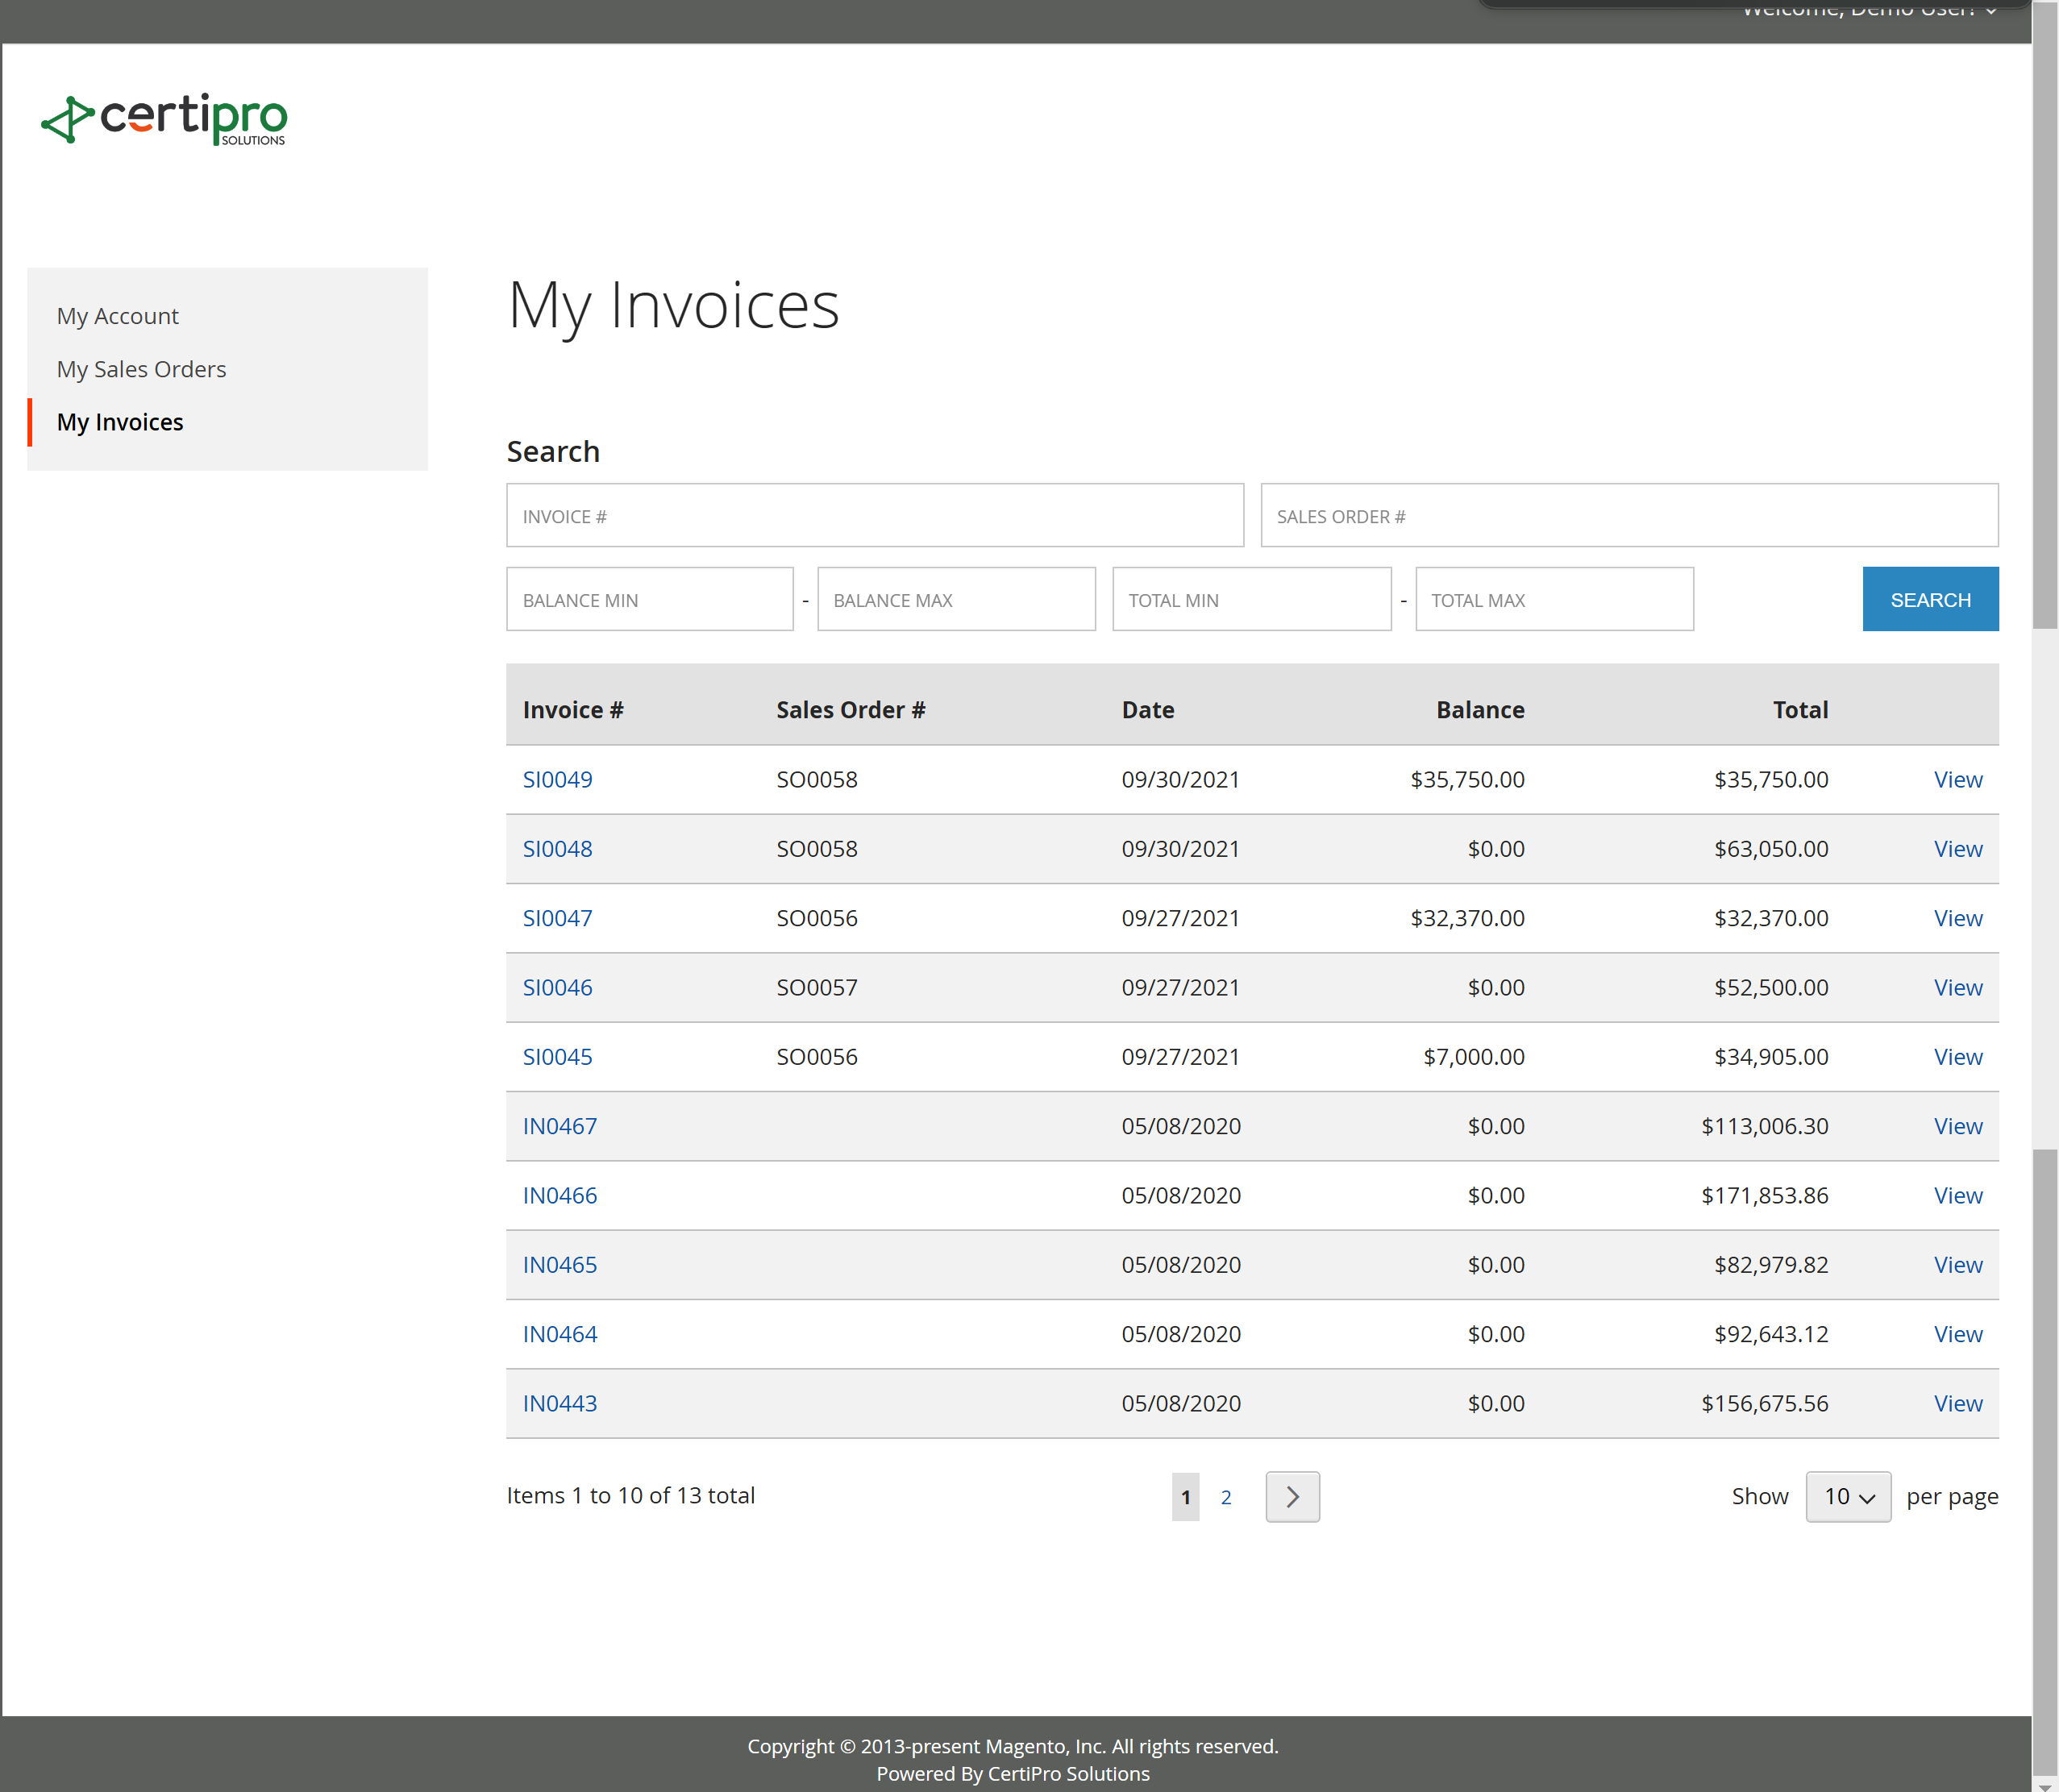Click View for invoice IN0443
2059x1792 pixels.
tap(1957, 1403)
